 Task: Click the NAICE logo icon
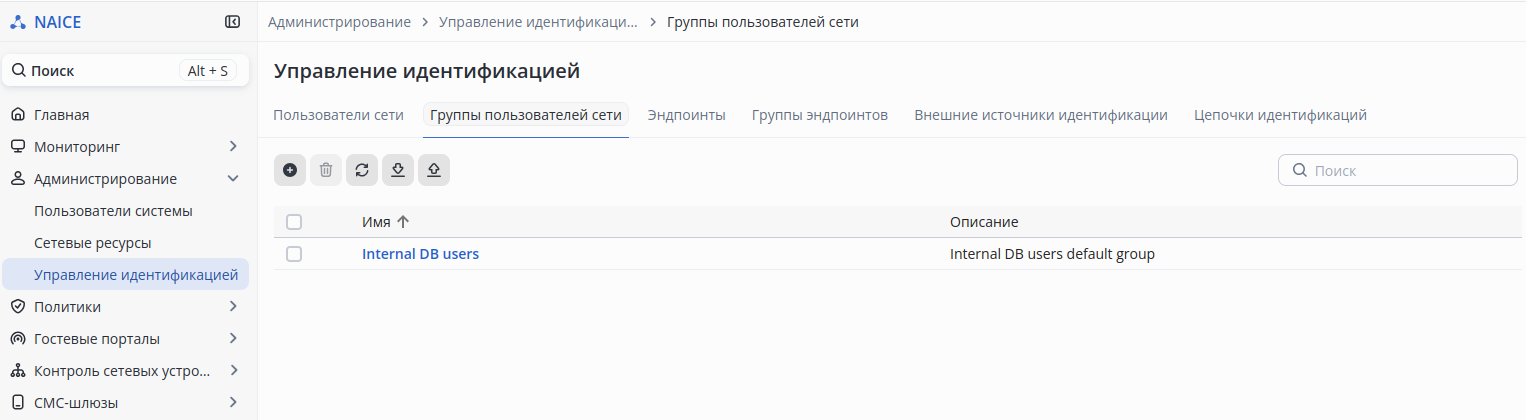coord(18,21)
